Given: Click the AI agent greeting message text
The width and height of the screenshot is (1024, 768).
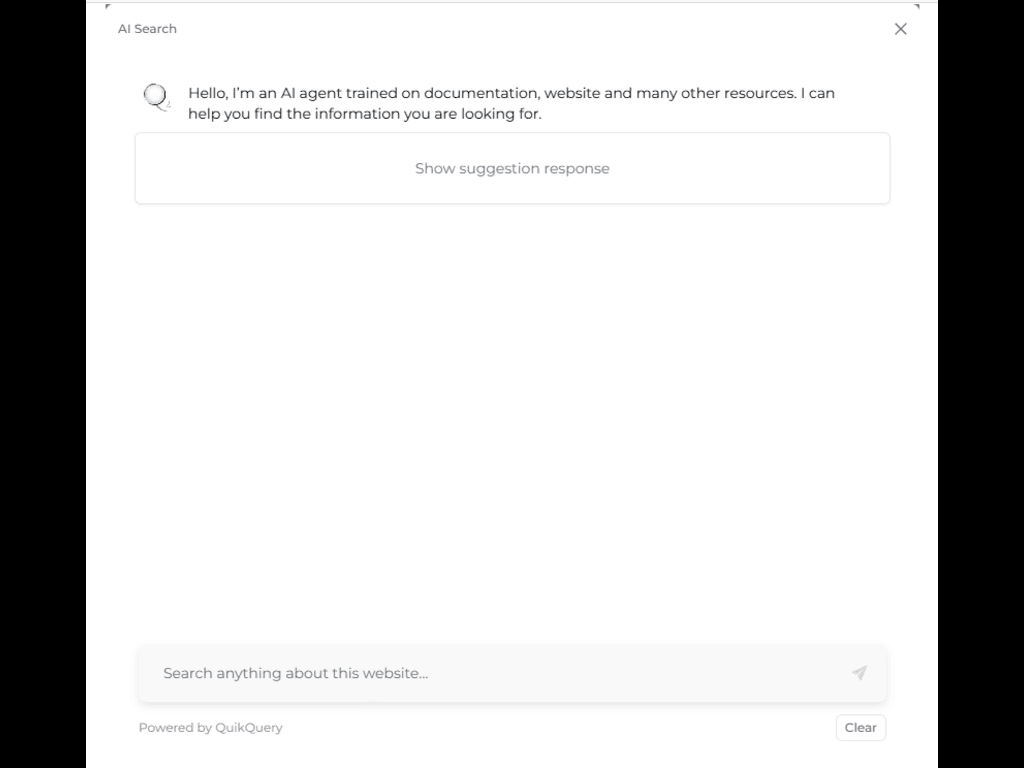Looking at the screenshot, I should [511, 103].
